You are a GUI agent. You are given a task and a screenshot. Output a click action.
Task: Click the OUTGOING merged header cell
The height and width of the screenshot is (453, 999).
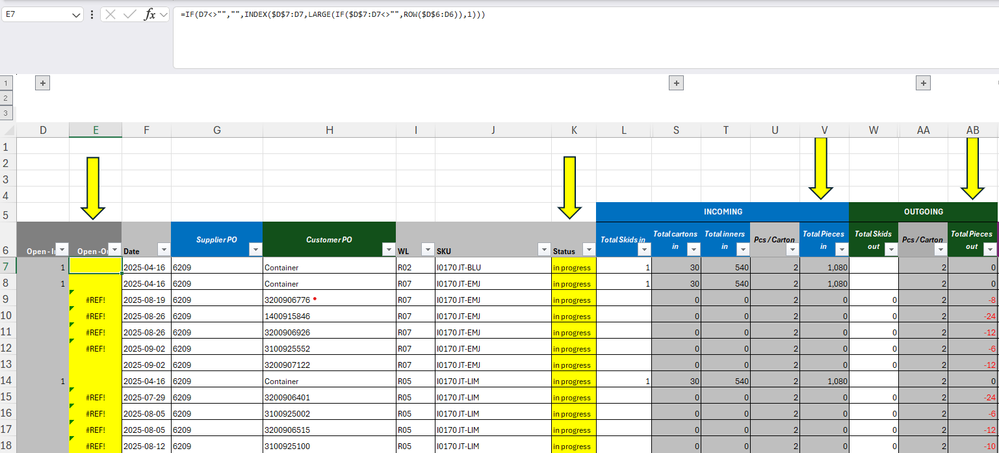pos(923,212)
